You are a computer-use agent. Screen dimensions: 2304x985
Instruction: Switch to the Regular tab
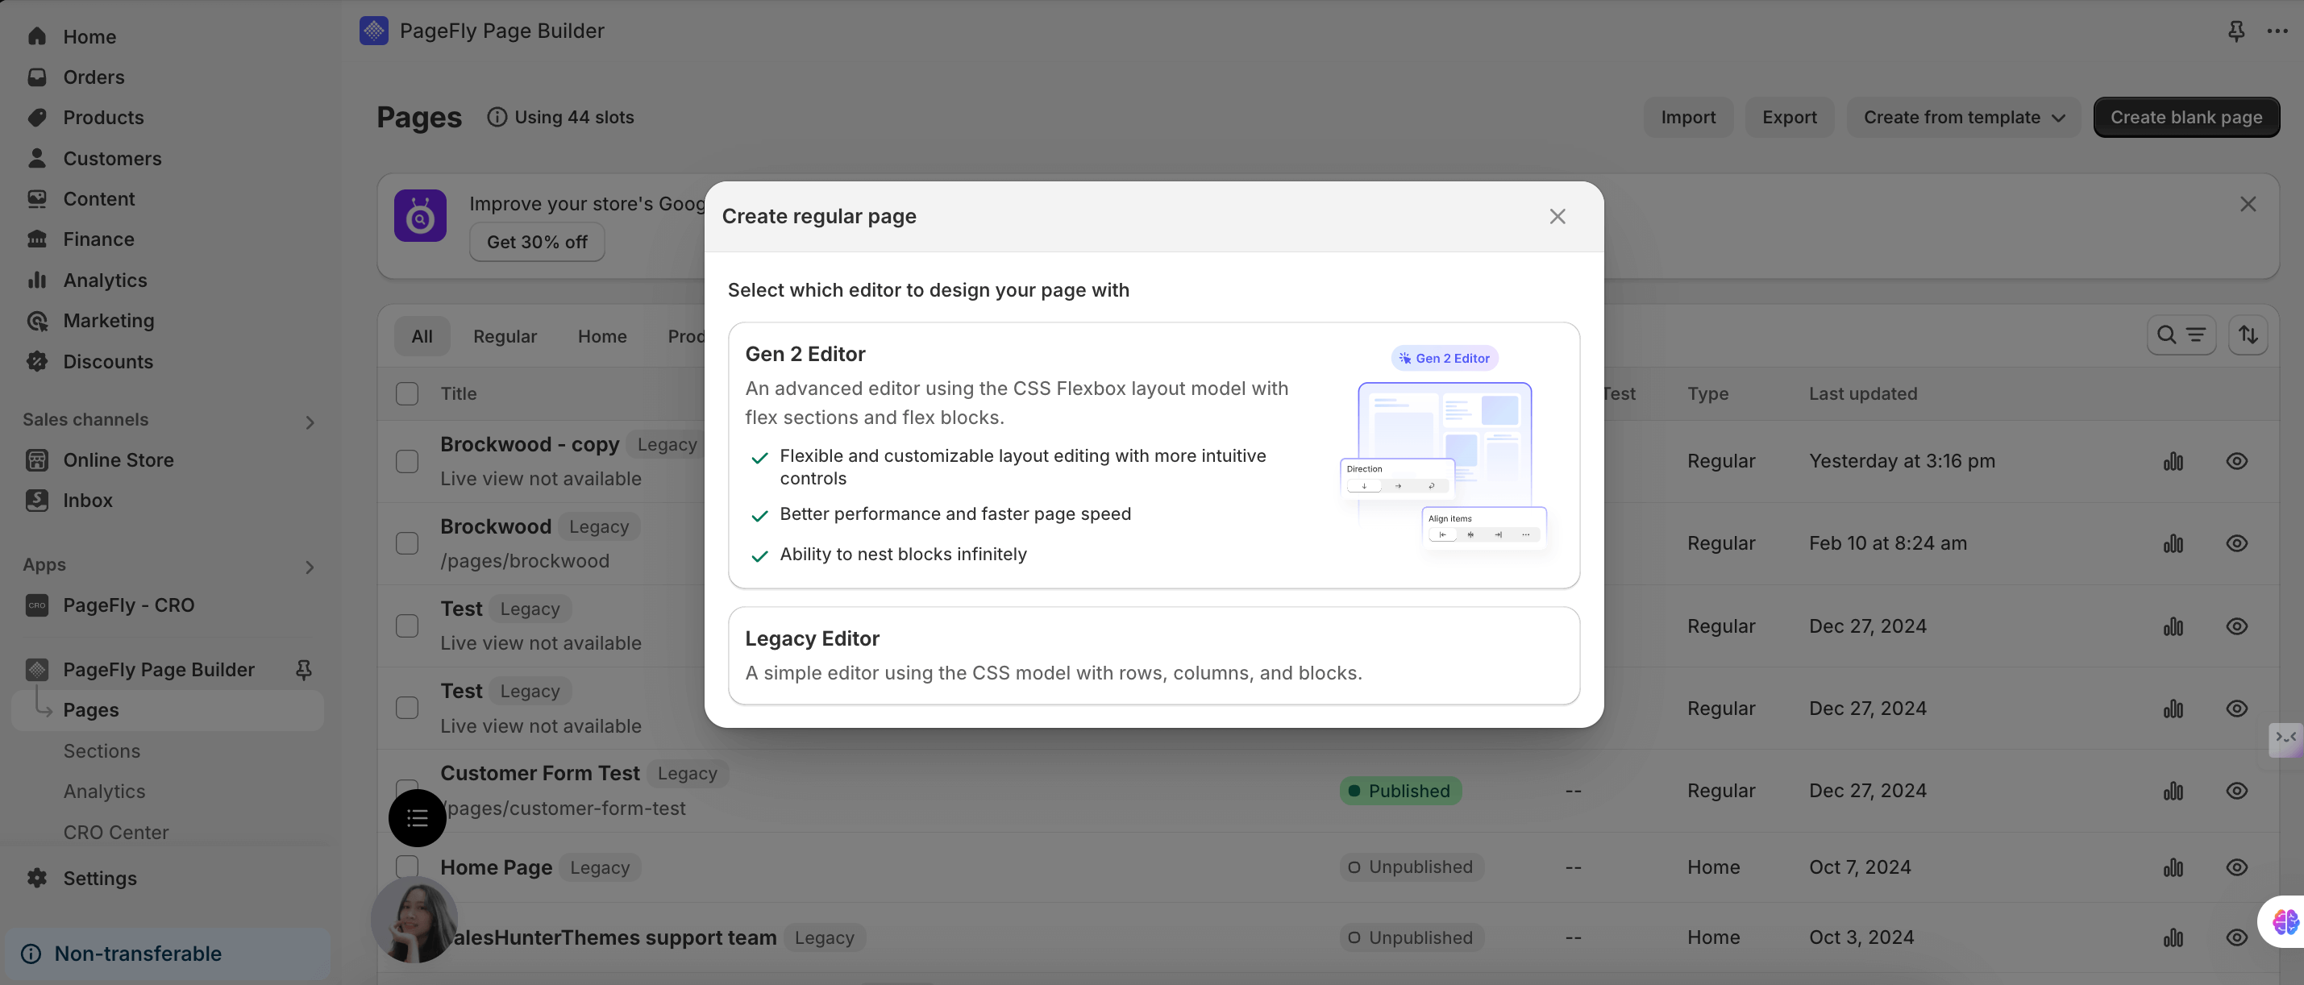coord(505,336)
